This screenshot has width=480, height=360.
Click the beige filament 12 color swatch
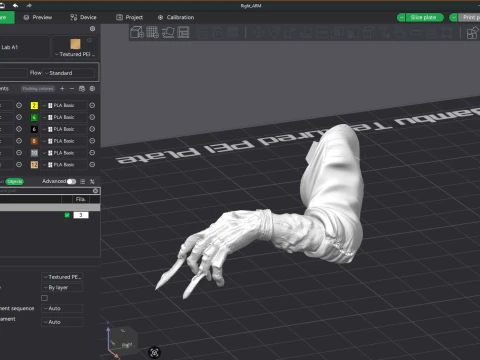(34, 165)
